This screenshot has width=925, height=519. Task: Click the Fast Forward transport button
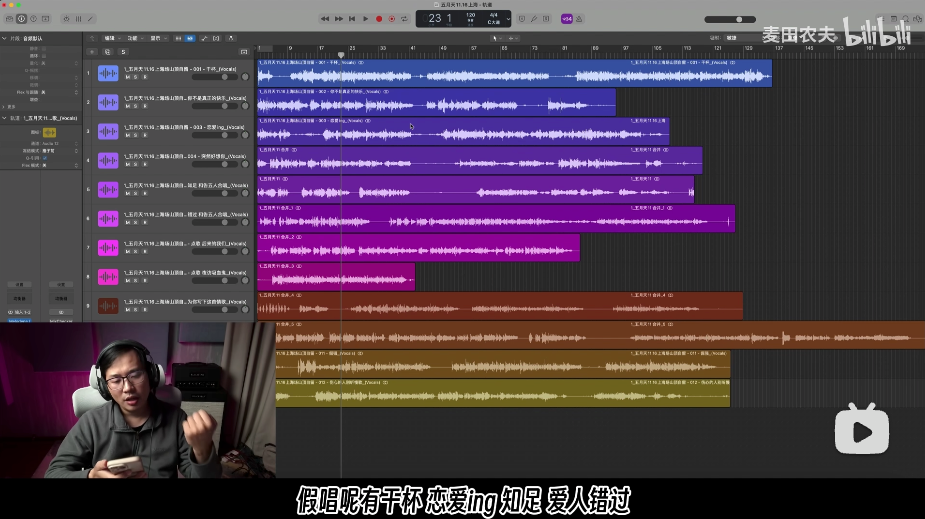pyautogui.click(x=339, y=19)
